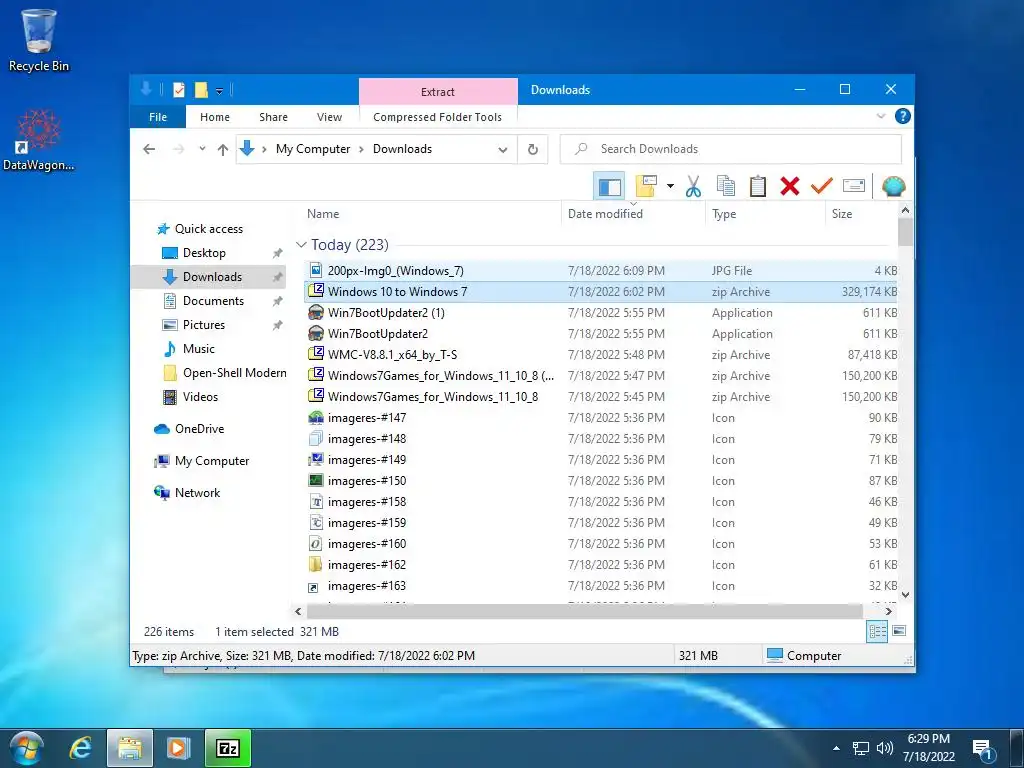This screenshot has height=768, width=1024.
Task: Select Network in navigation pane
Action: pos(197,493)
